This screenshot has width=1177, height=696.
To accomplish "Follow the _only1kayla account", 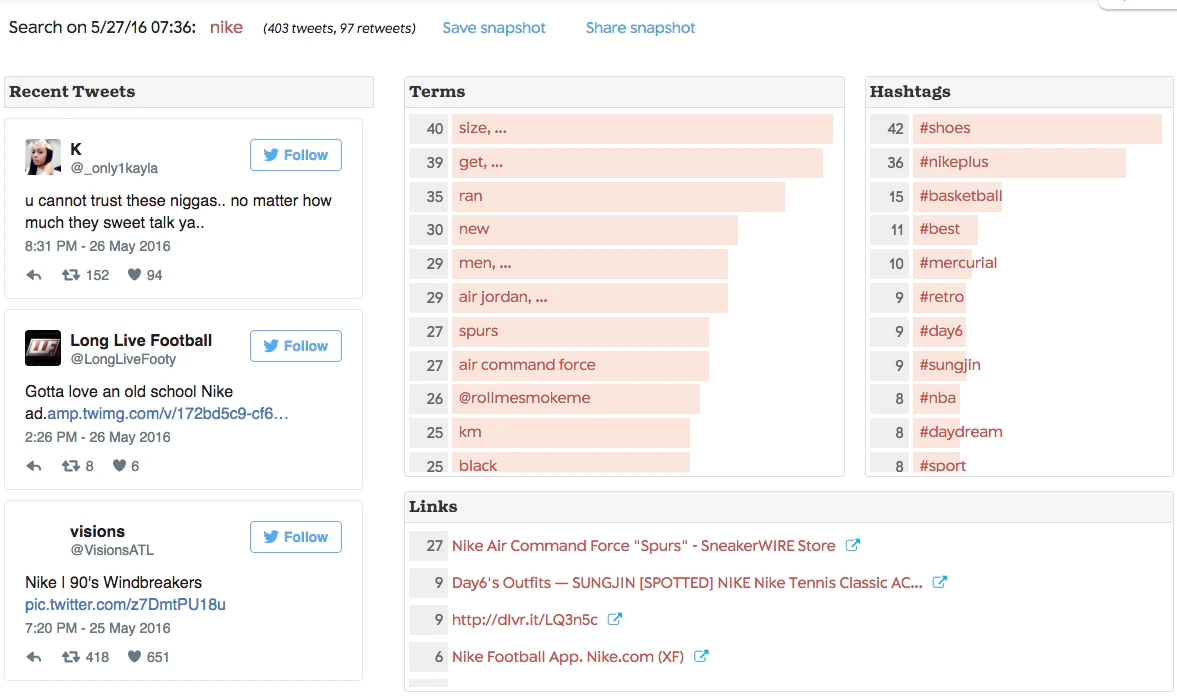I will point(296,155).
